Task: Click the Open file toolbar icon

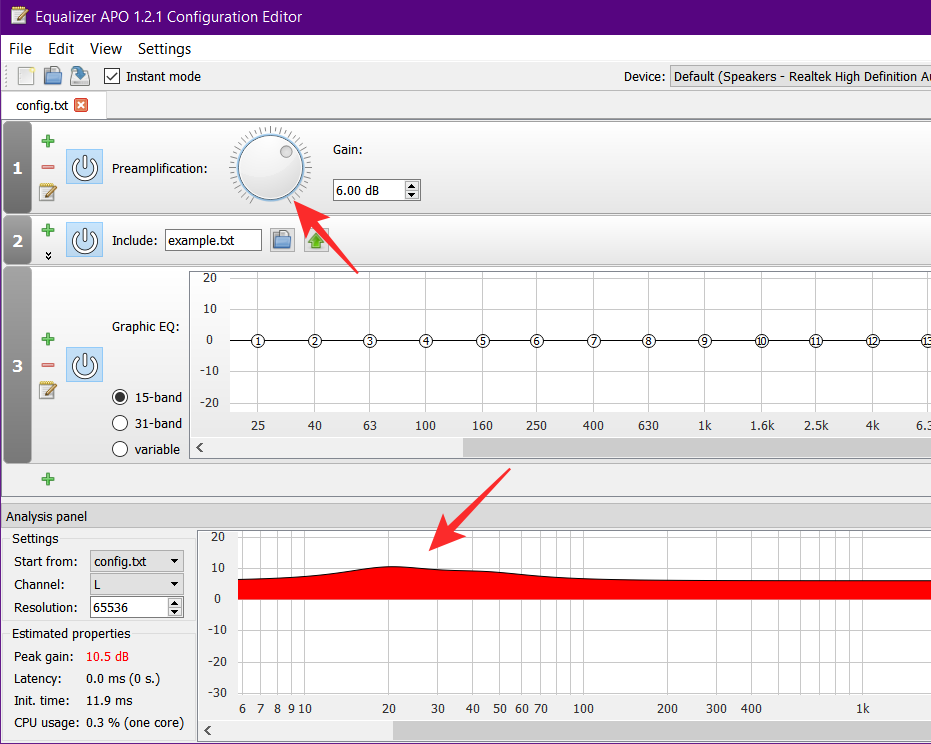Action: pos(53,76)
